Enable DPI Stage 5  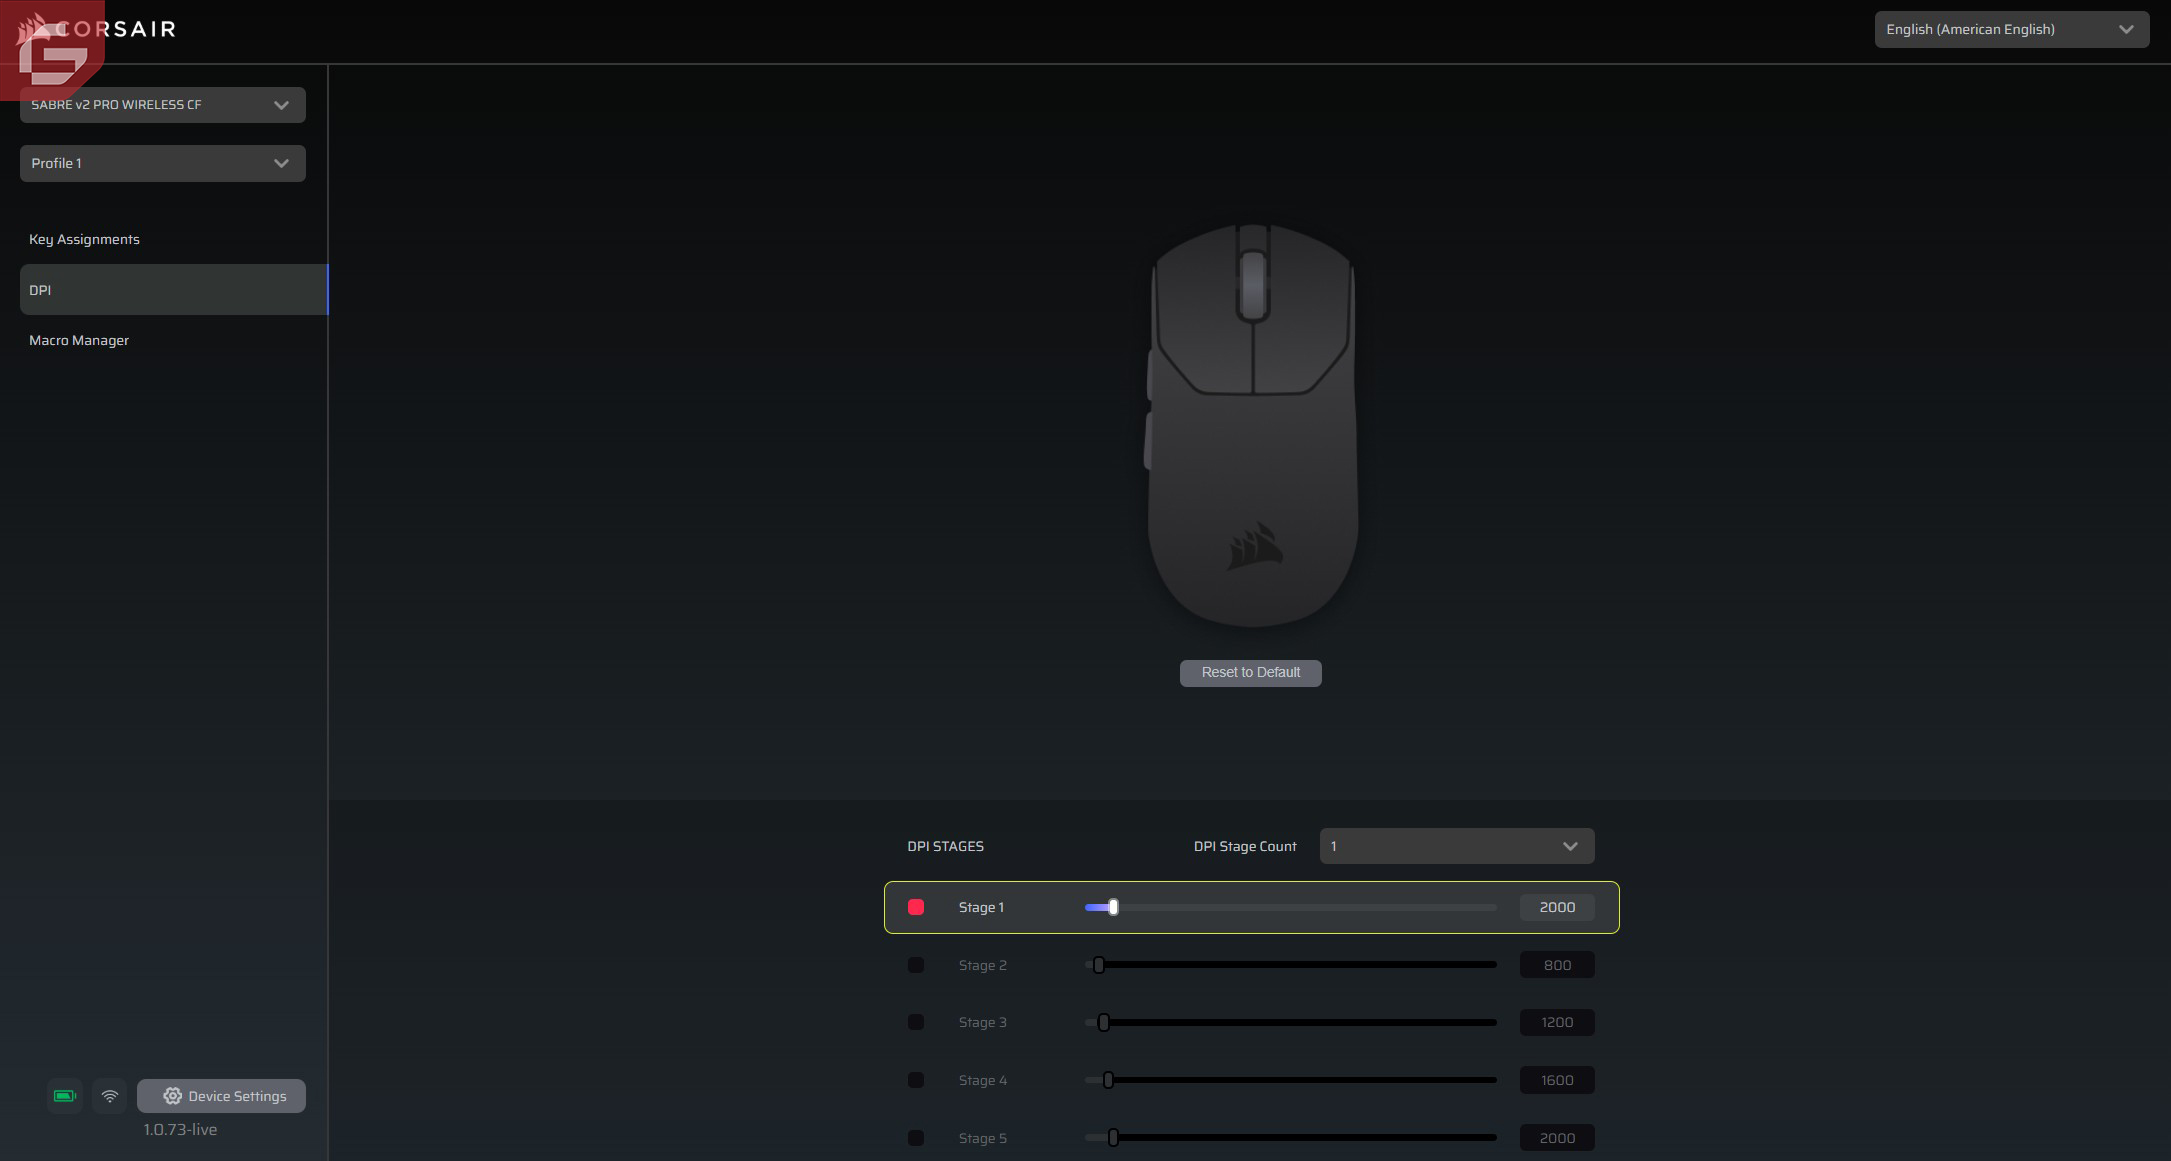[x=916, y=1138]
